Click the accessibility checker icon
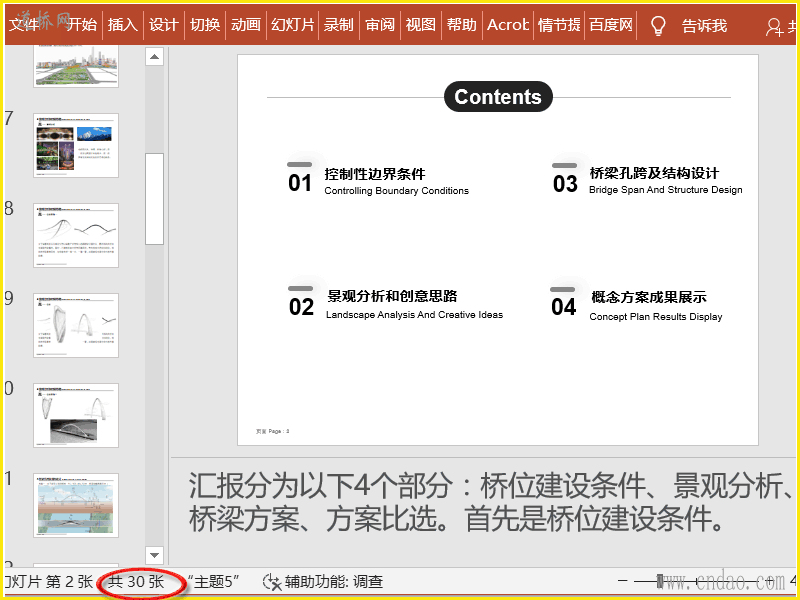This screenshot has height=600, width=800. coord(271,582)
